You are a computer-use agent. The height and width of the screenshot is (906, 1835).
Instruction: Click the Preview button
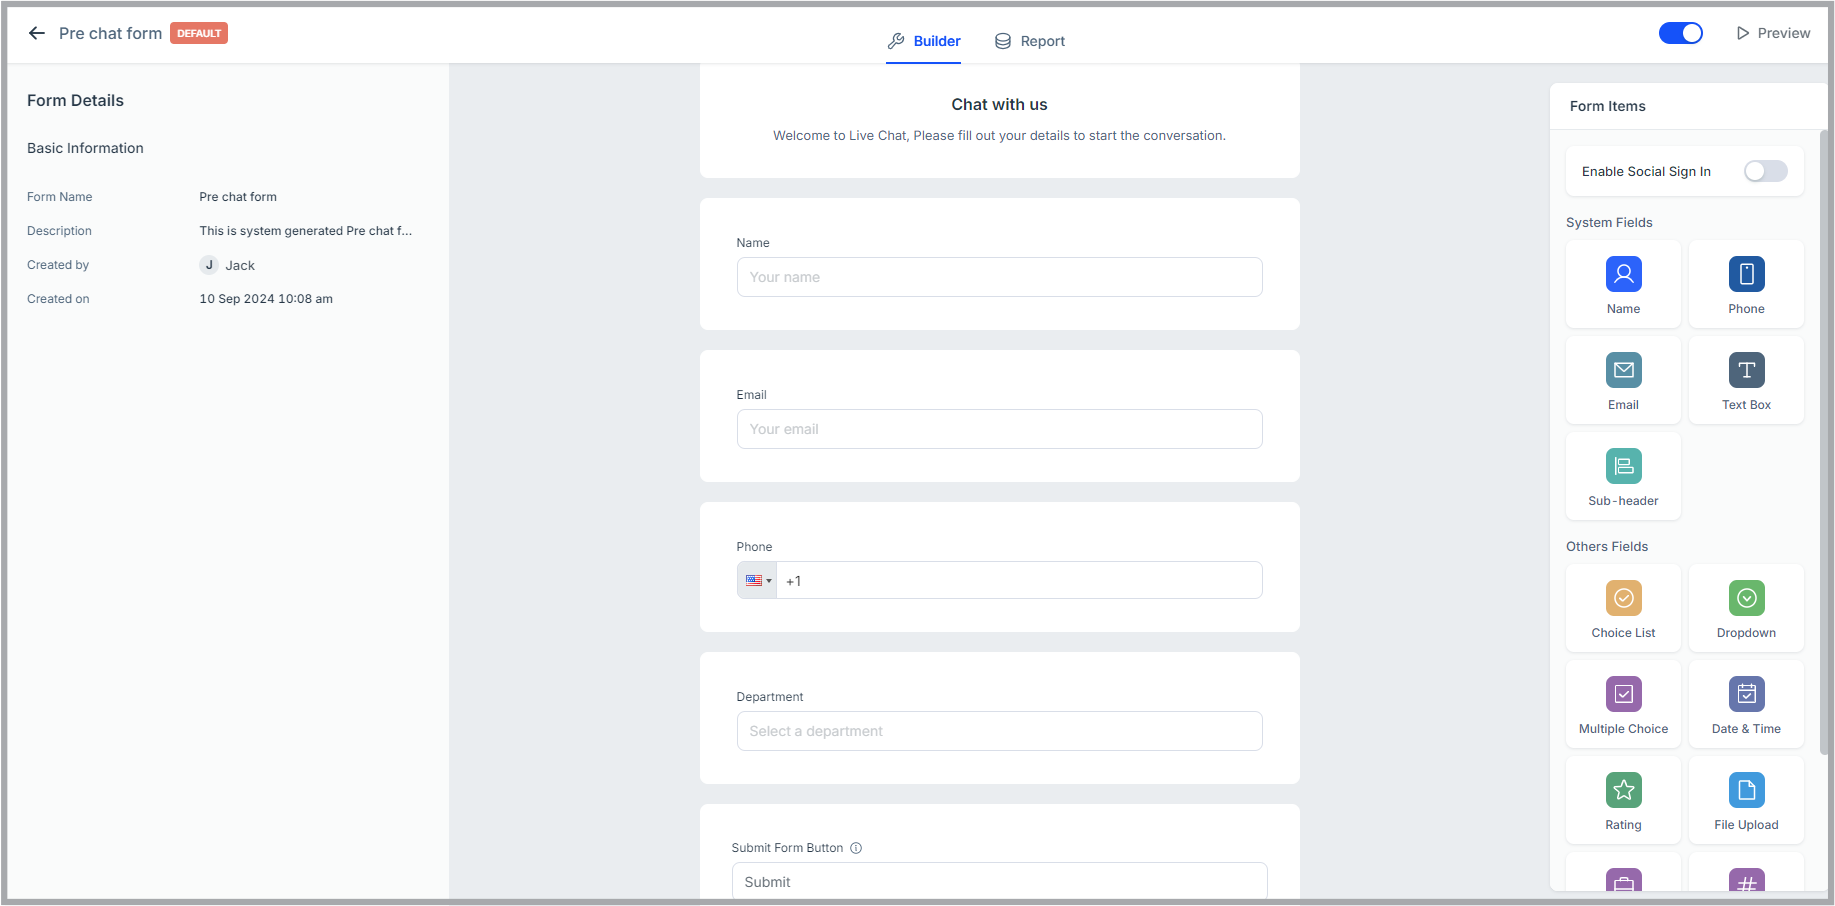(1773, 33)
